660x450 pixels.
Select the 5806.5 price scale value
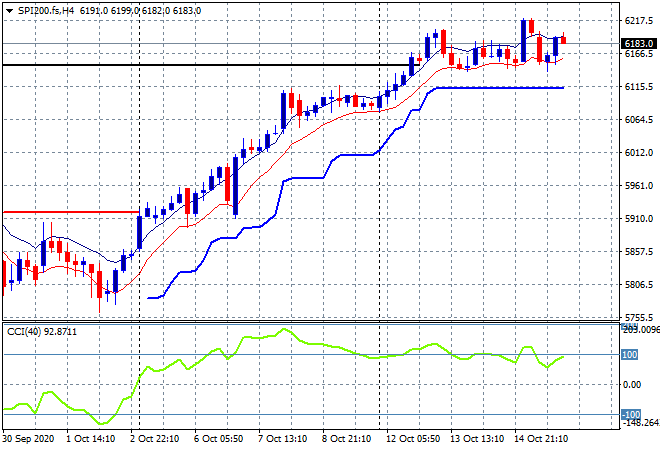pyautogui.click(x=639, y=285)
